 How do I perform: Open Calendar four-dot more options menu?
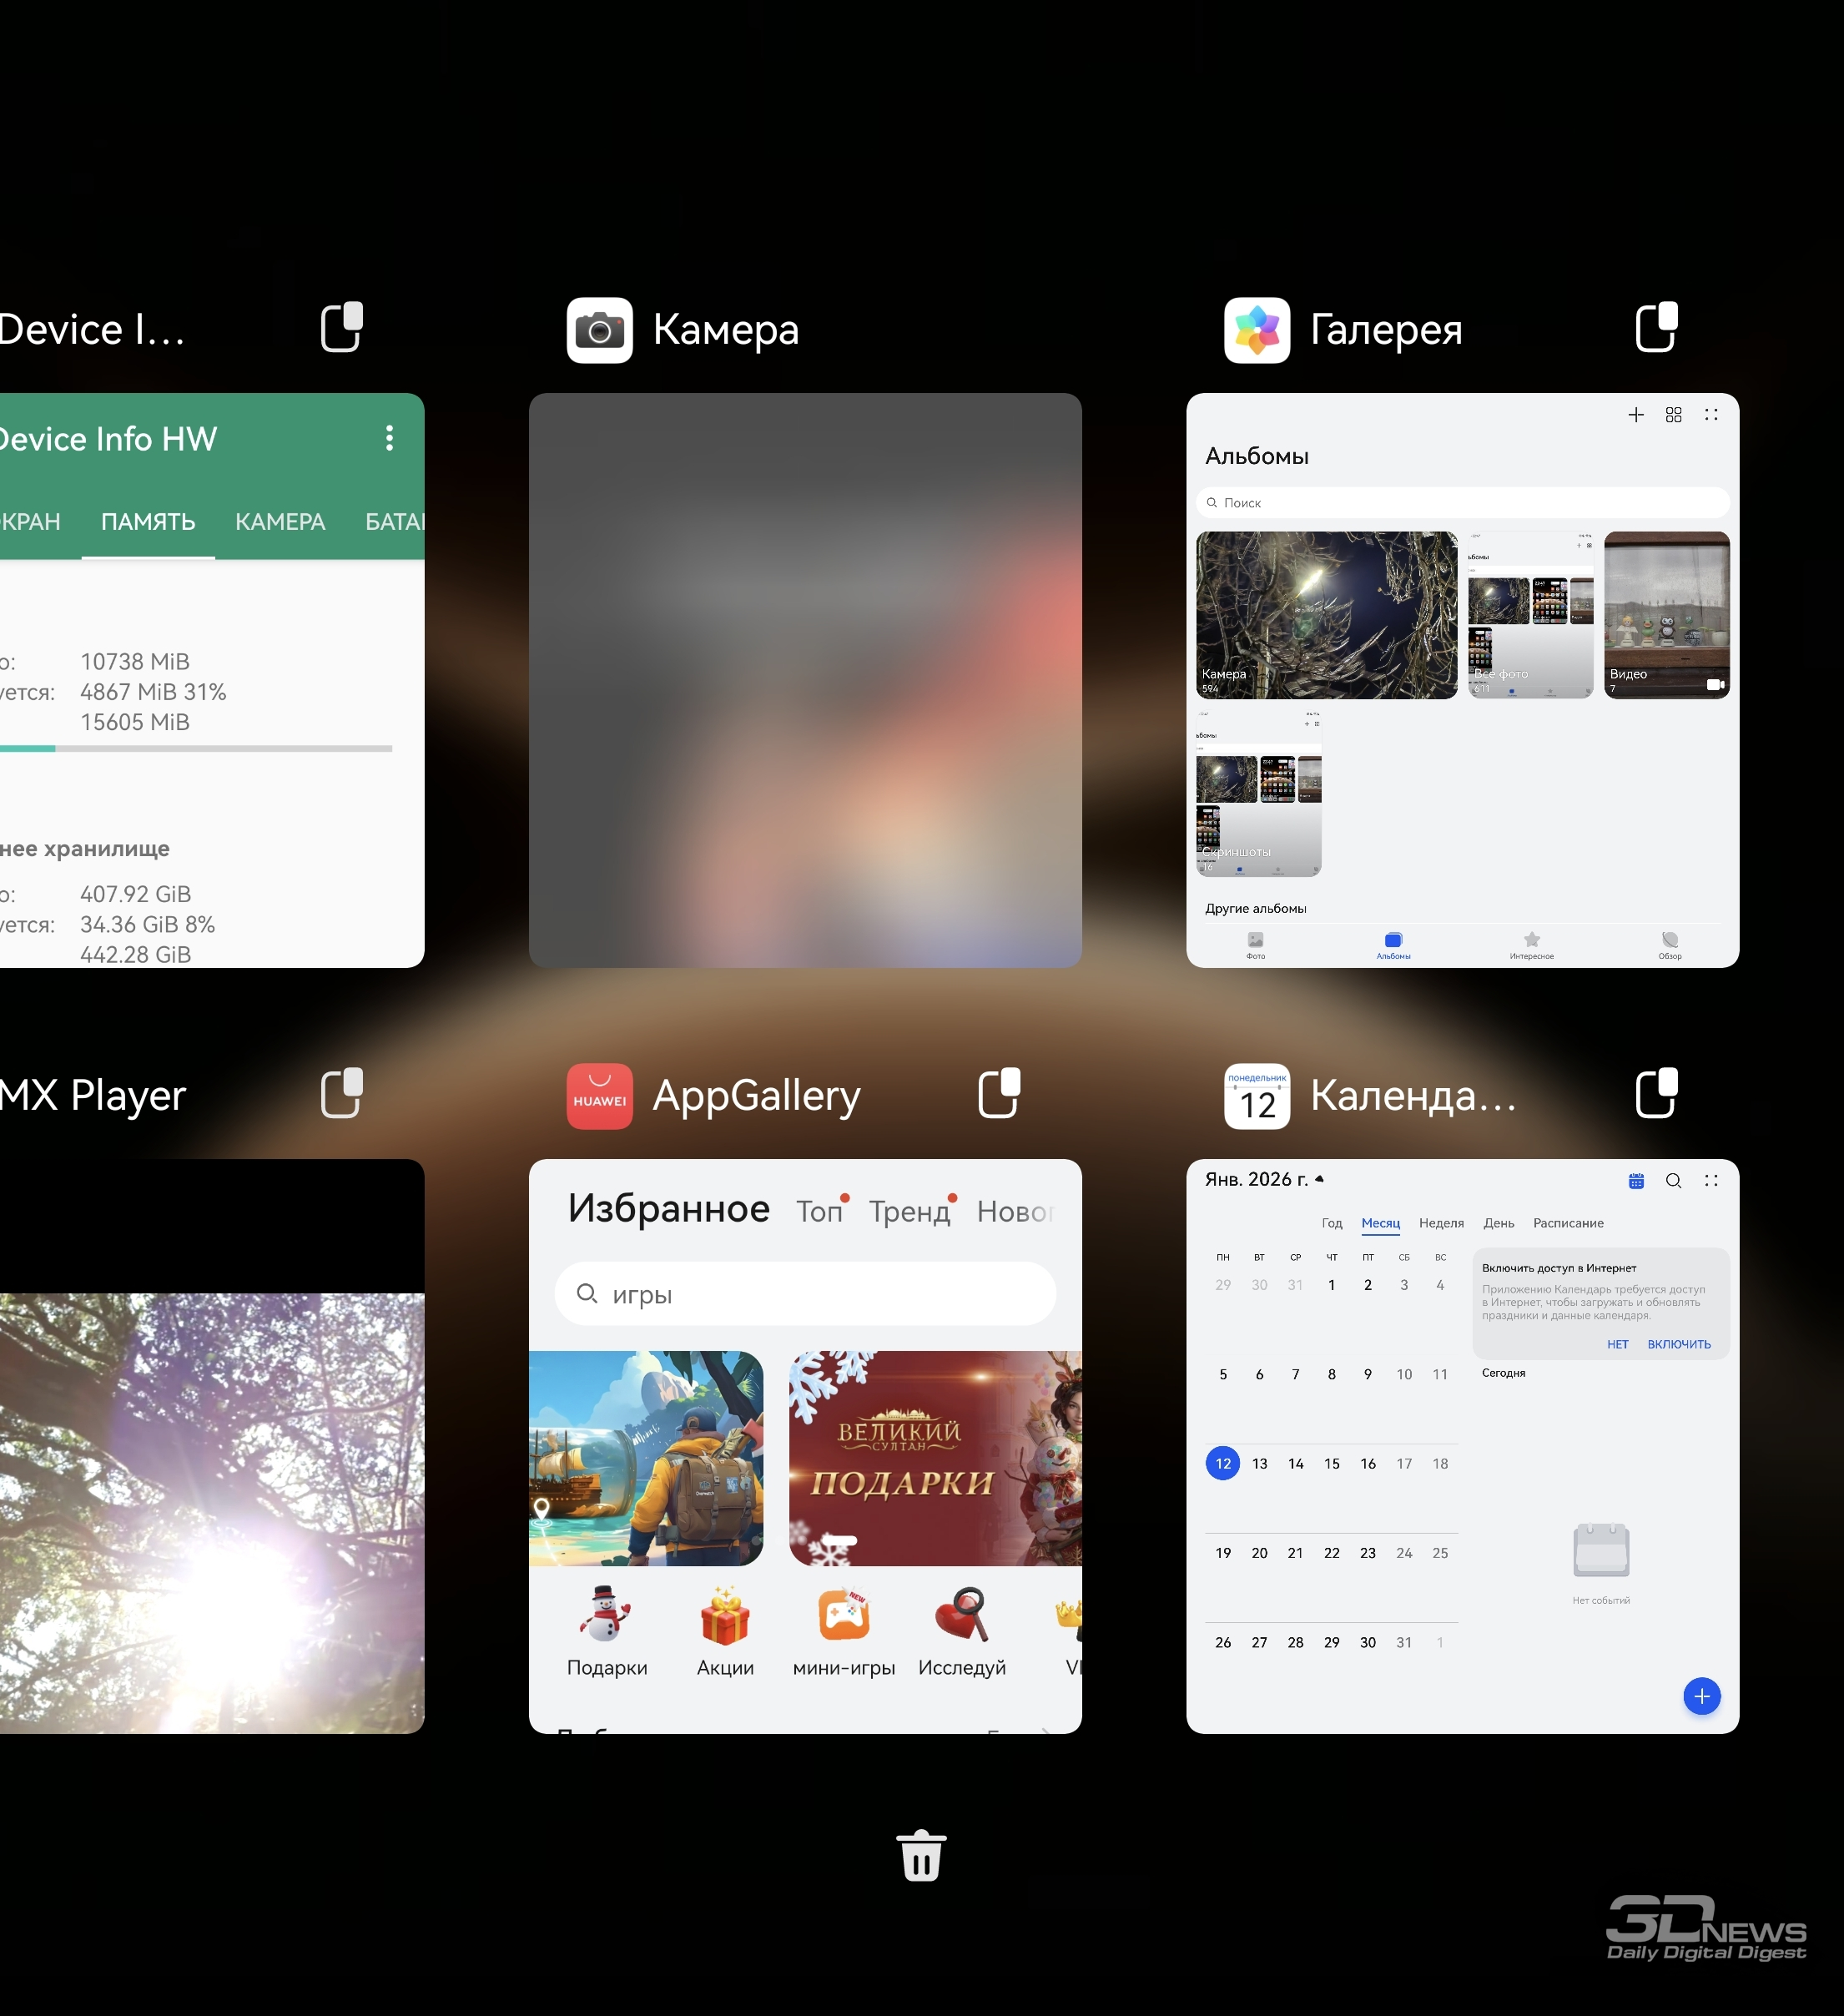(x=1711, y=1181)
